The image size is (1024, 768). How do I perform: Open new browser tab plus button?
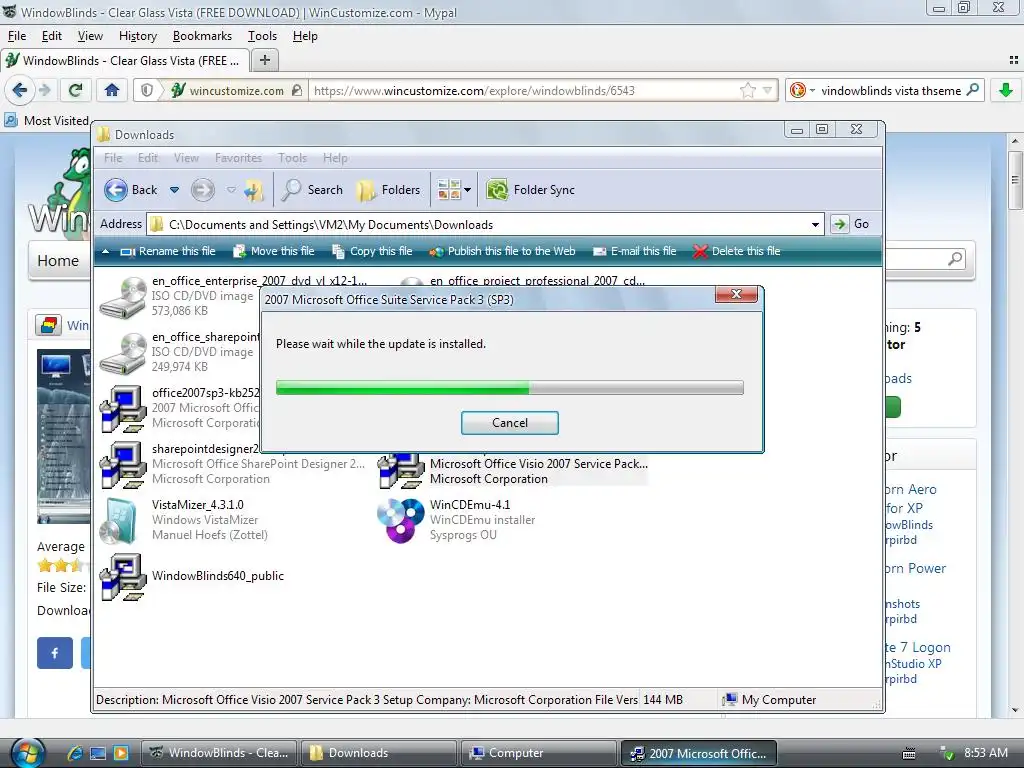click(x=264, y=60)
